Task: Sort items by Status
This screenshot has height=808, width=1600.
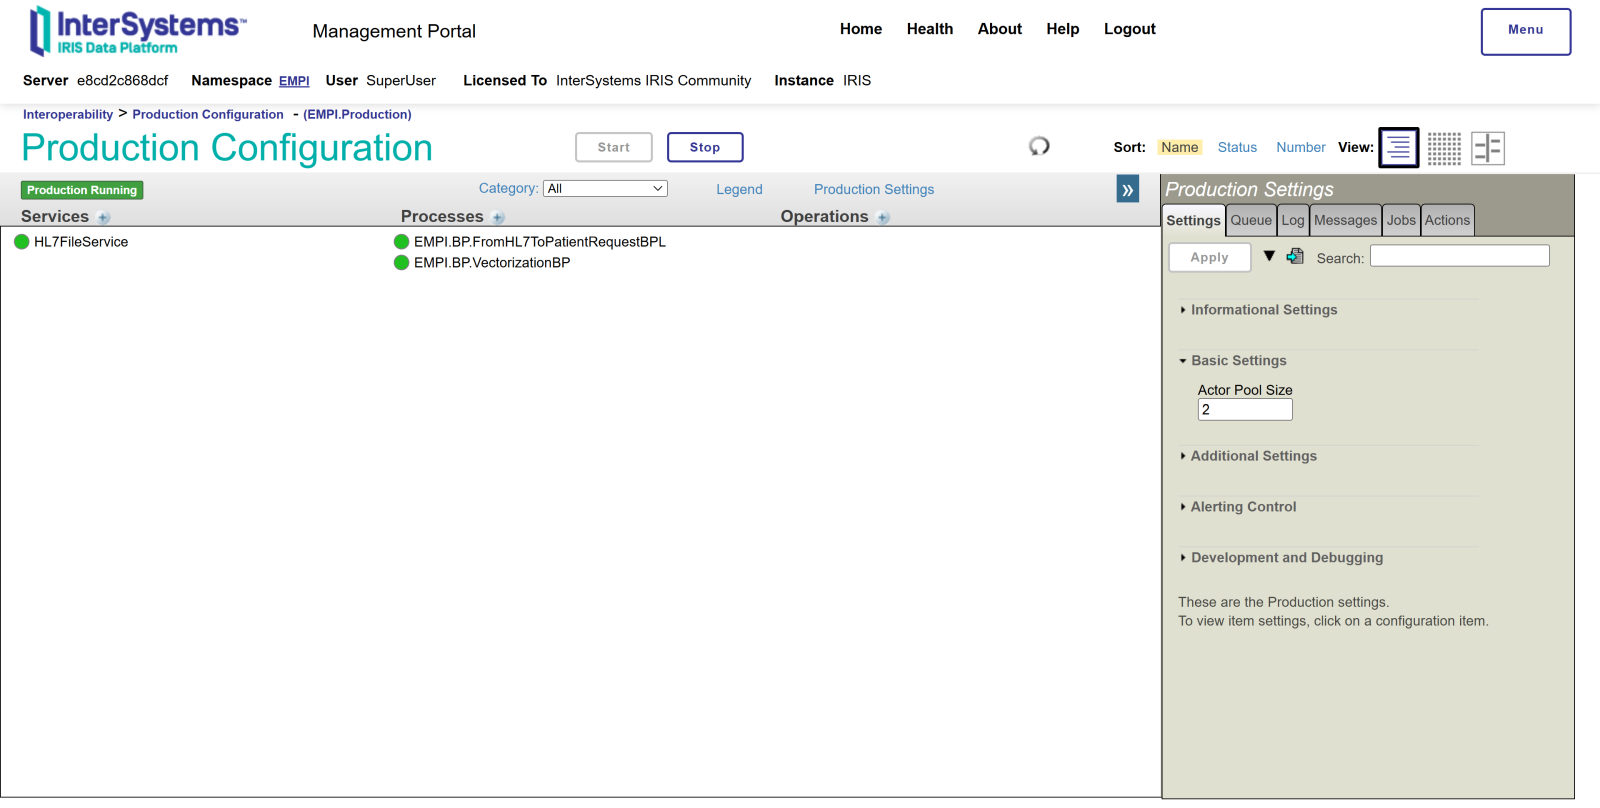Action: click(x=1237, y=147)
